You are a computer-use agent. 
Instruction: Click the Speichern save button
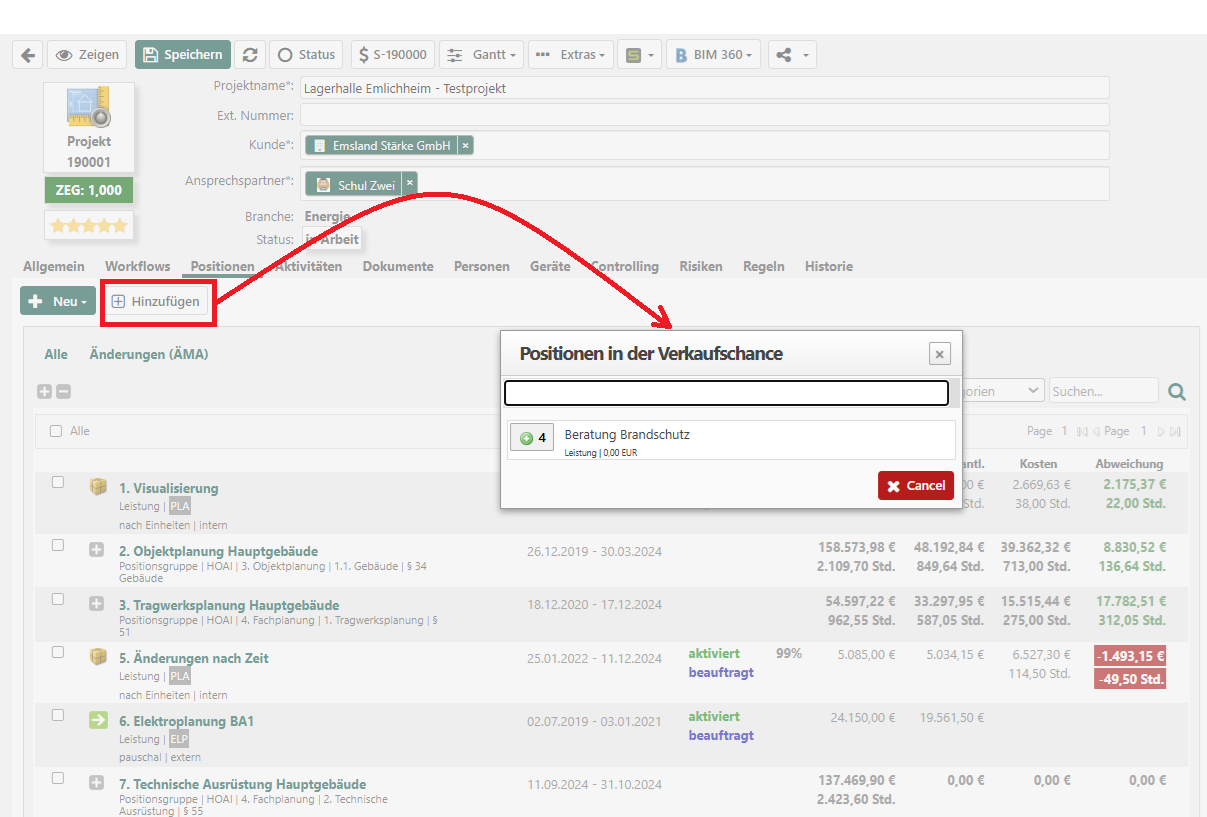[183, 55]
